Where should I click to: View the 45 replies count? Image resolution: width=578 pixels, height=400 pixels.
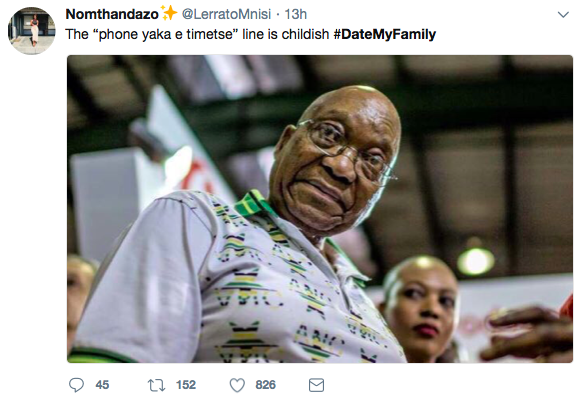click(102, 385)
